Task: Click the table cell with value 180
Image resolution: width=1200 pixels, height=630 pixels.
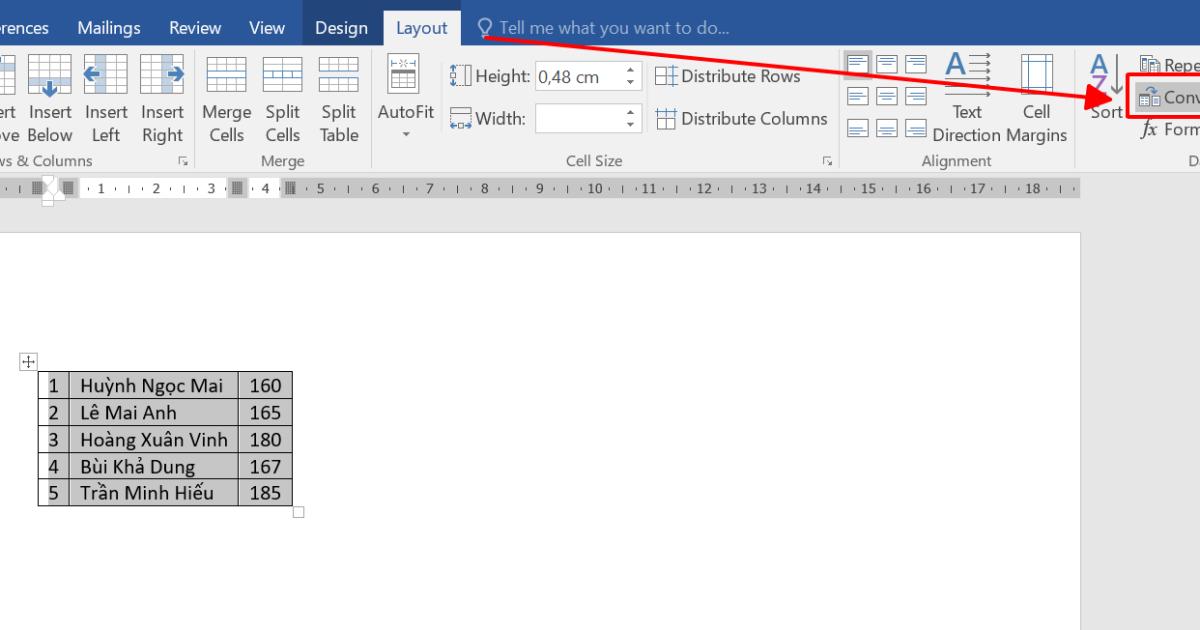Action: point(265,439)
